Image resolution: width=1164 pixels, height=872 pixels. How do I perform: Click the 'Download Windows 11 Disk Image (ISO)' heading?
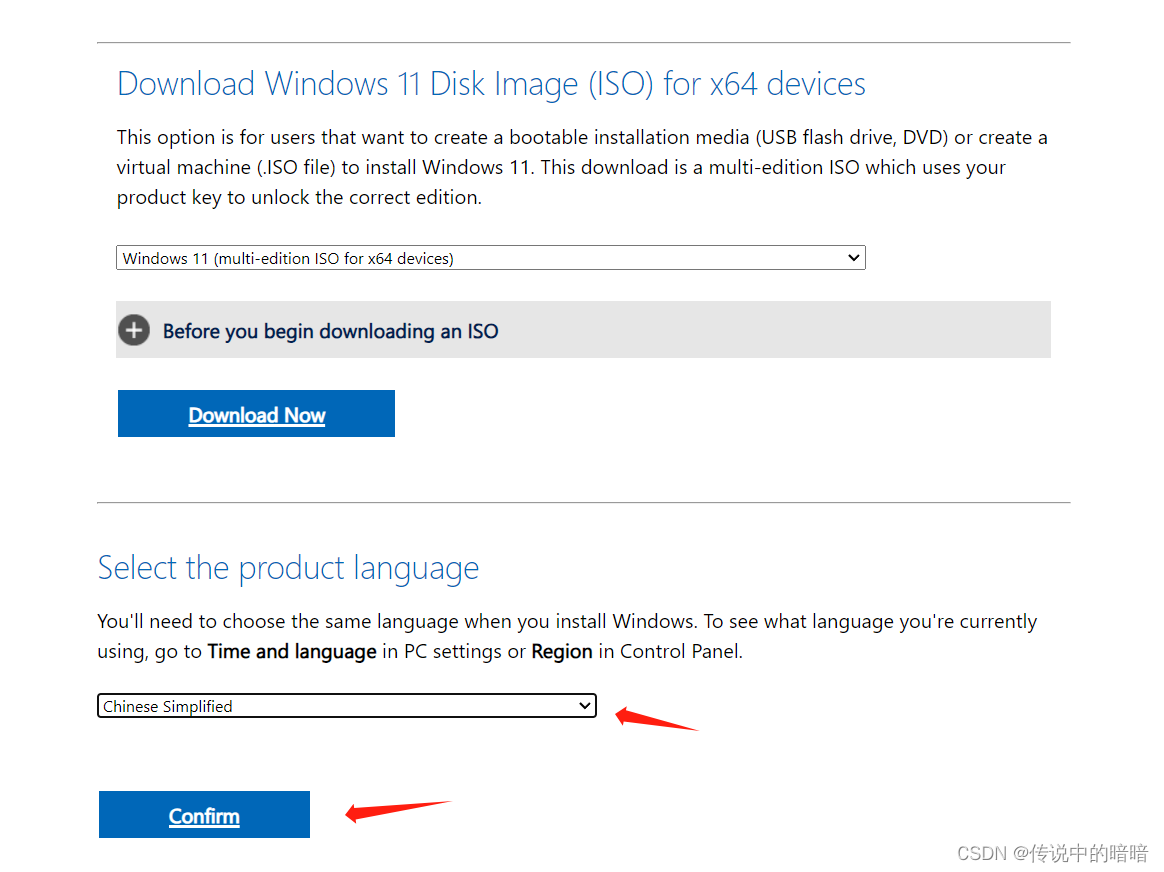[491, 84]
